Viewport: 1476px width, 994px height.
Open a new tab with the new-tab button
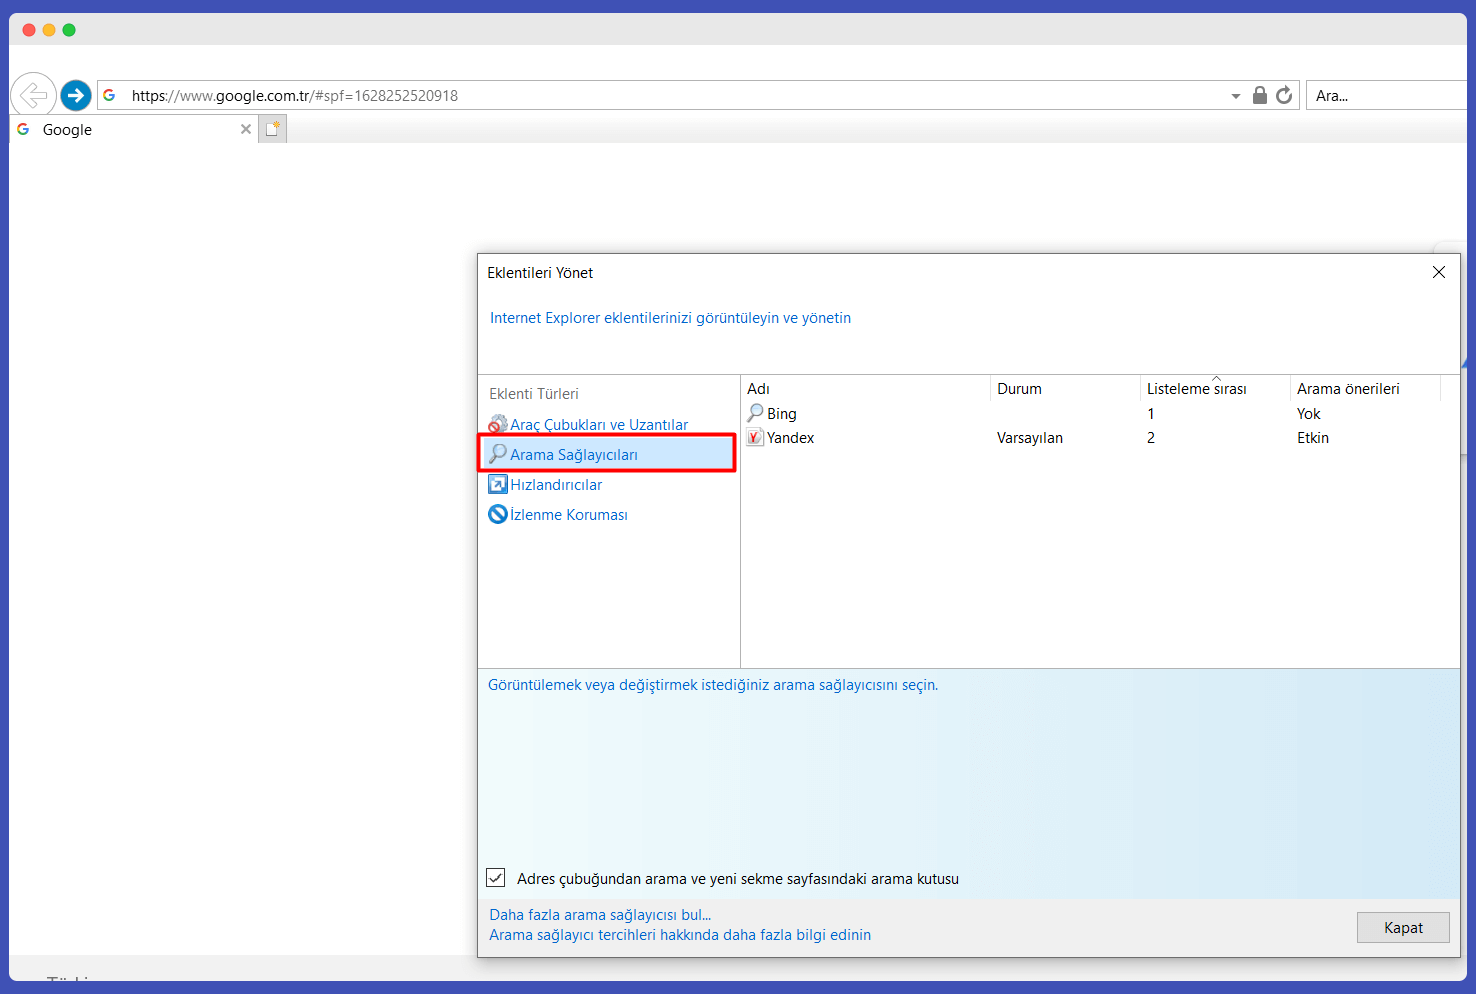(x=272, y=129)
